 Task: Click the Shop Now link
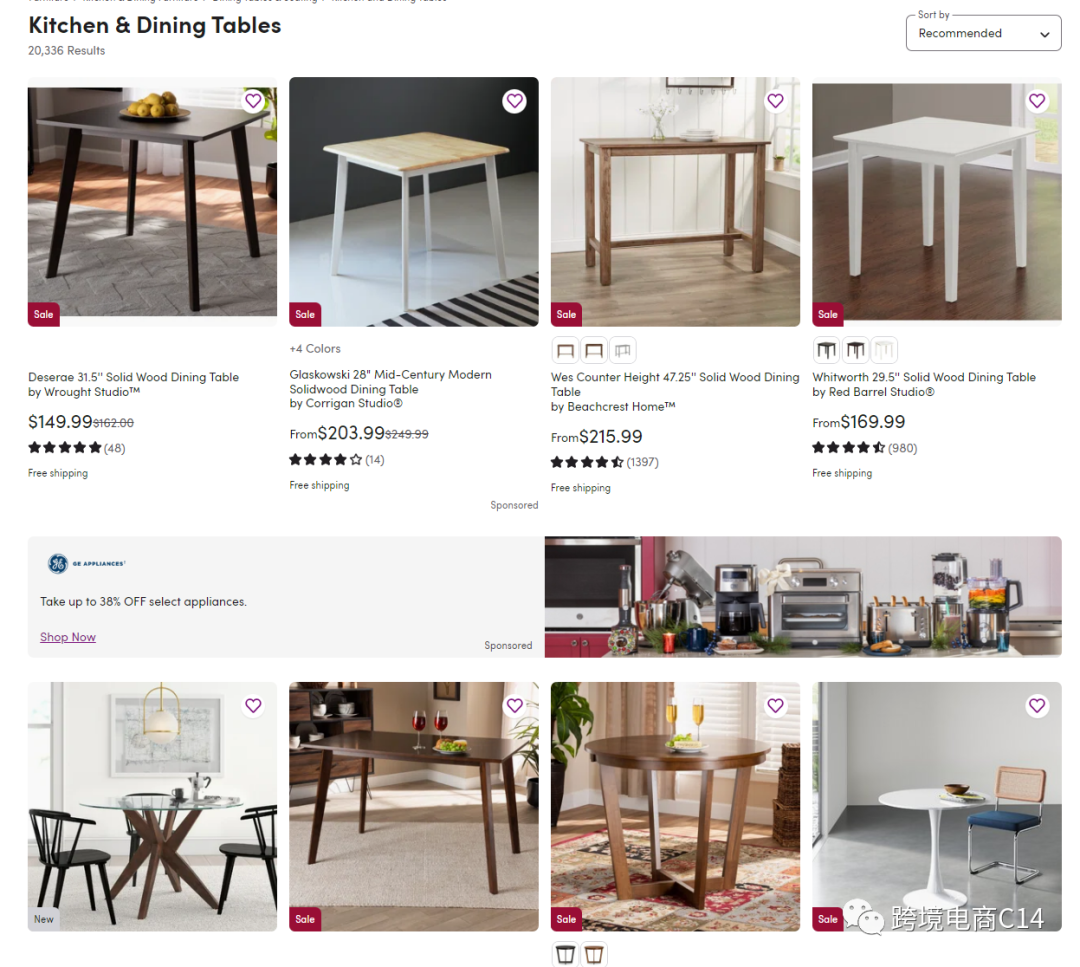[68, 637]
